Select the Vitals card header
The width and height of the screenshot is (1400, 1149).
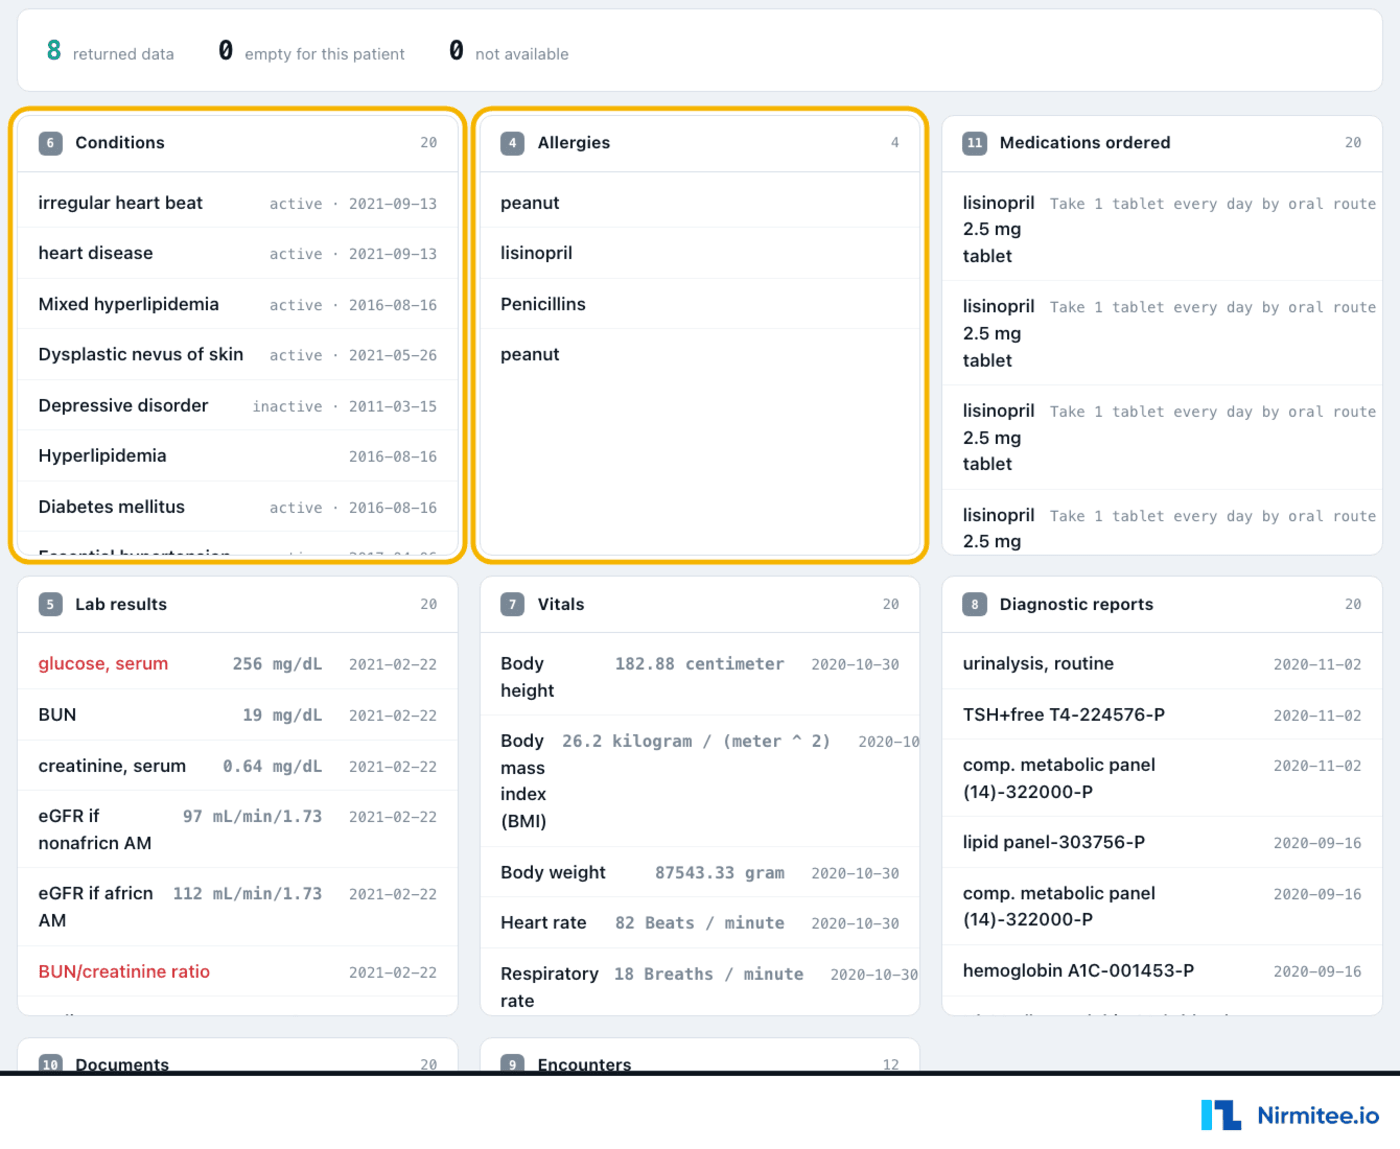coord(700,604)
